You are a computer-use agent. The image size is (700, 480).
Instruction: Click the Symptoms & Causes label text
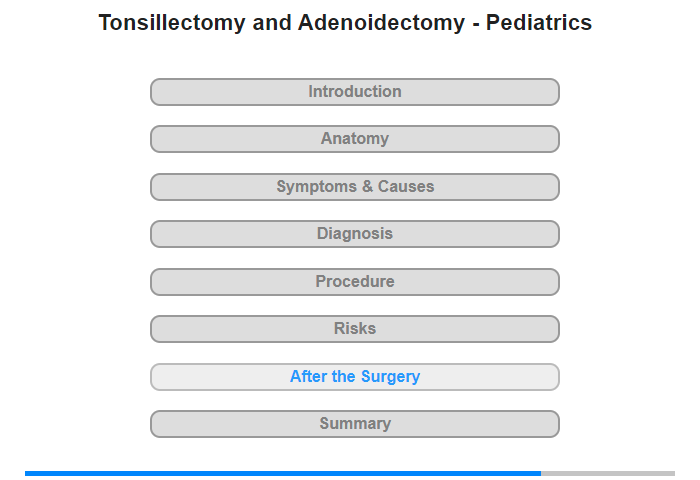tap(355, 187)
